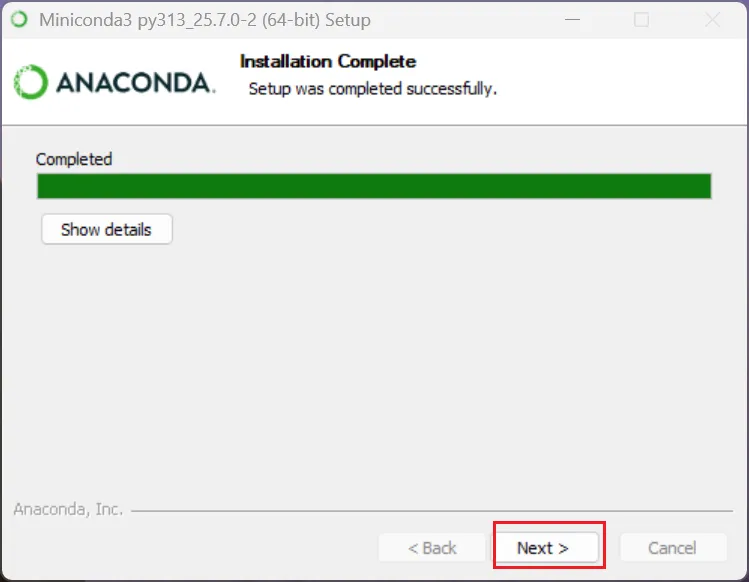The image size is (749, 582).
Task: Click the divider line beside Anaconda, Inc.
Action: (x=432, y=511)
